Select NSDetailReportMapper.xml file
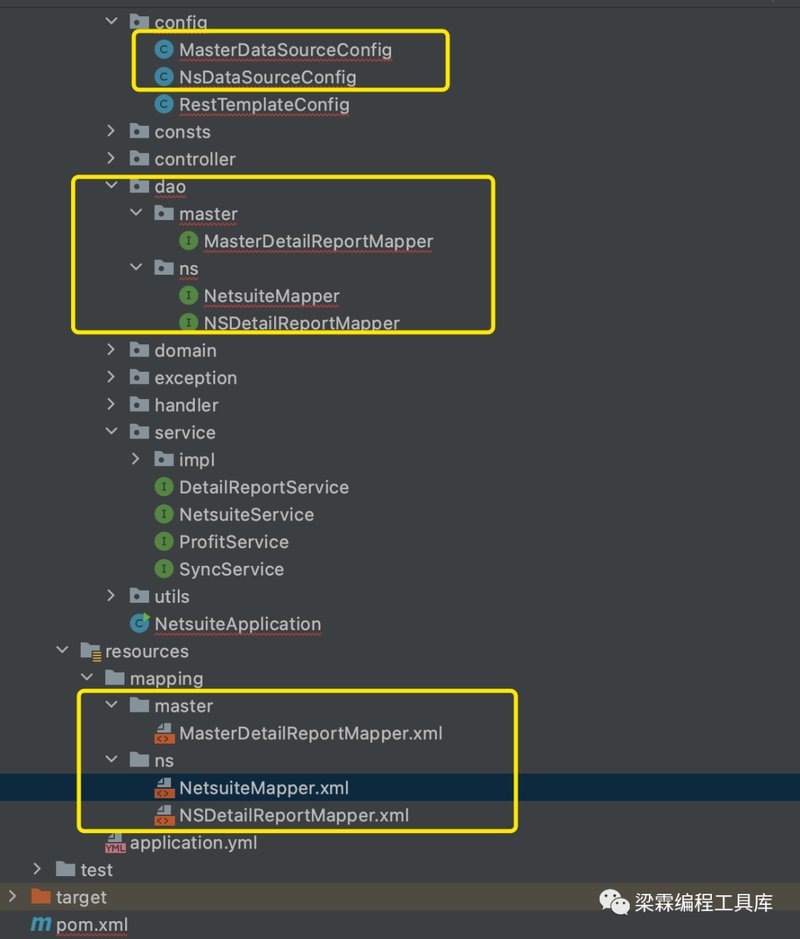This screenshot has height=939, width=800. coord(293,815)
